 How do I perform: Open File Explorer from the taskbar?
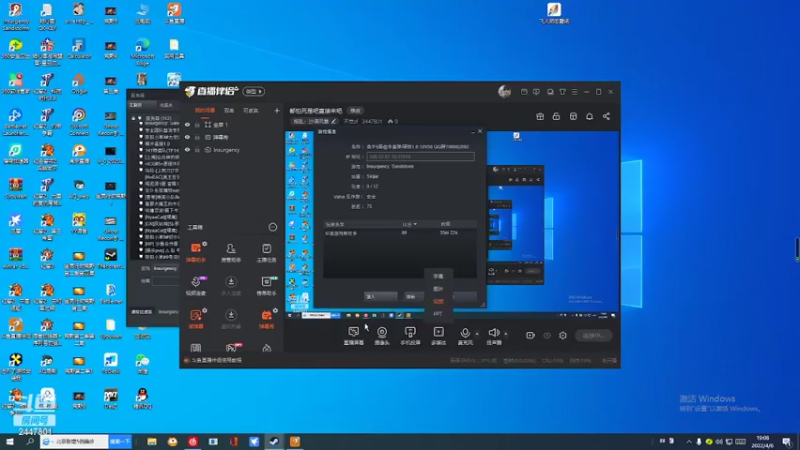point(152,441)
